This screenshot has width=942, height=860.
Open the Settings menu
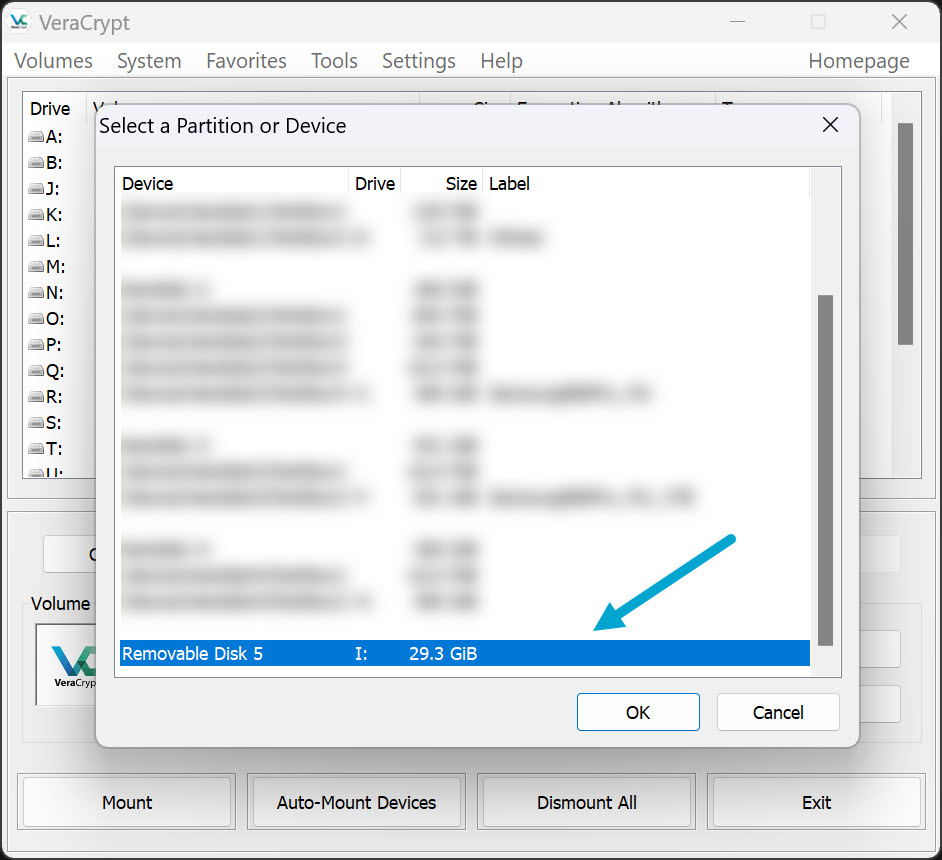(x=418, y=61)
